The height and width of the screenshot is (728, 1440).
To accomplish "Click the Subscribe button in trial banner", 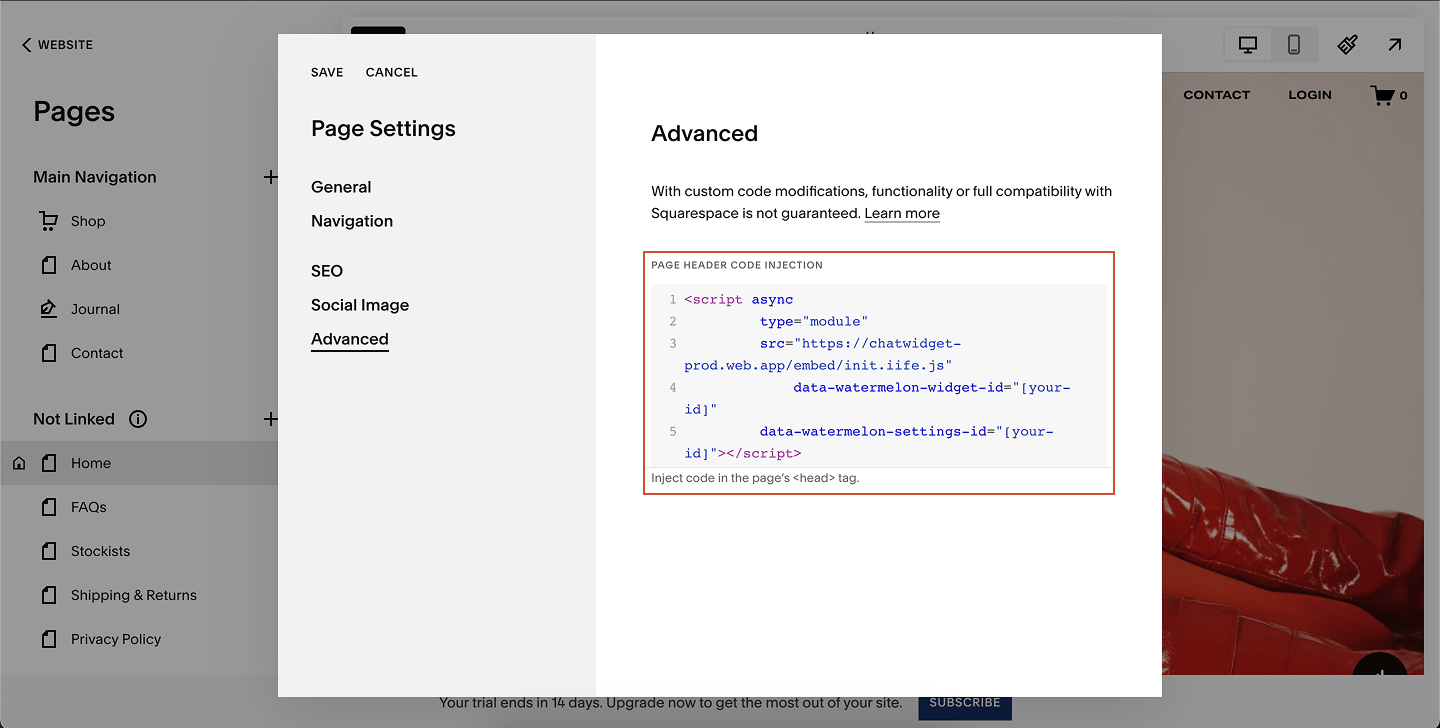I will pyautogui.click(x=965, y=703).
